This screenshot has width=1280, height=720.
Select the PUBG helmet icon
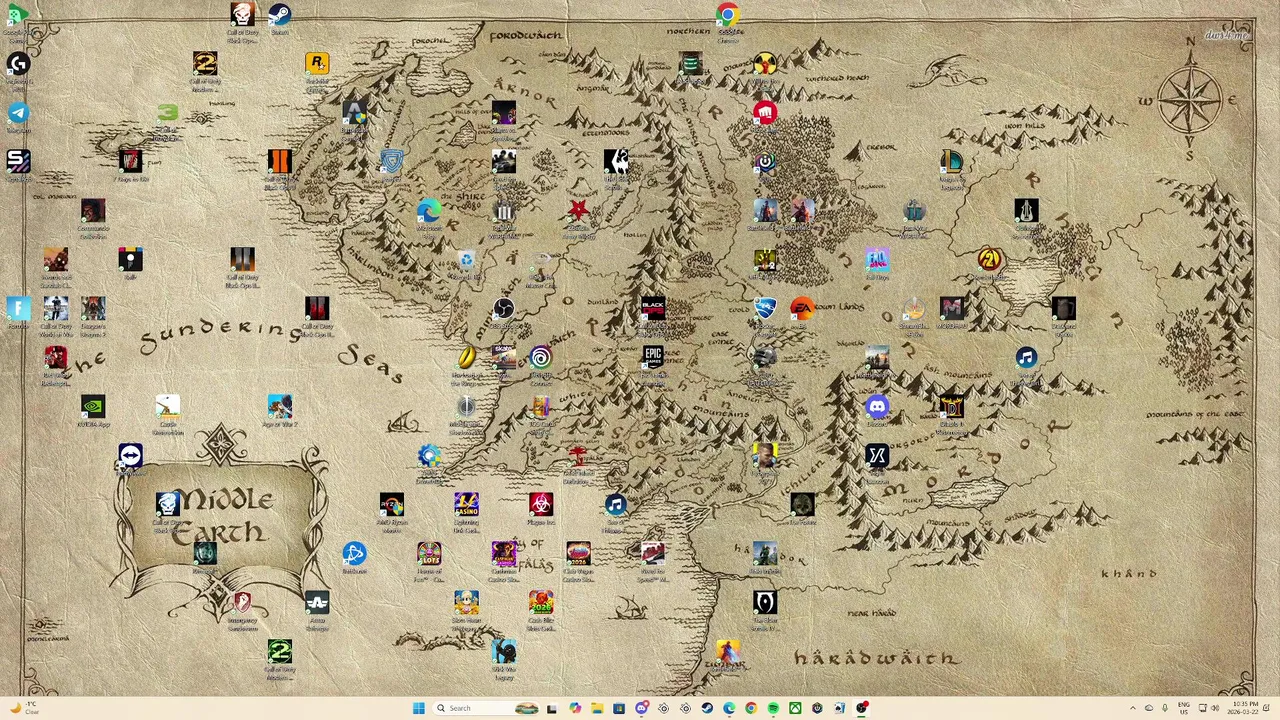pos(765,357)
